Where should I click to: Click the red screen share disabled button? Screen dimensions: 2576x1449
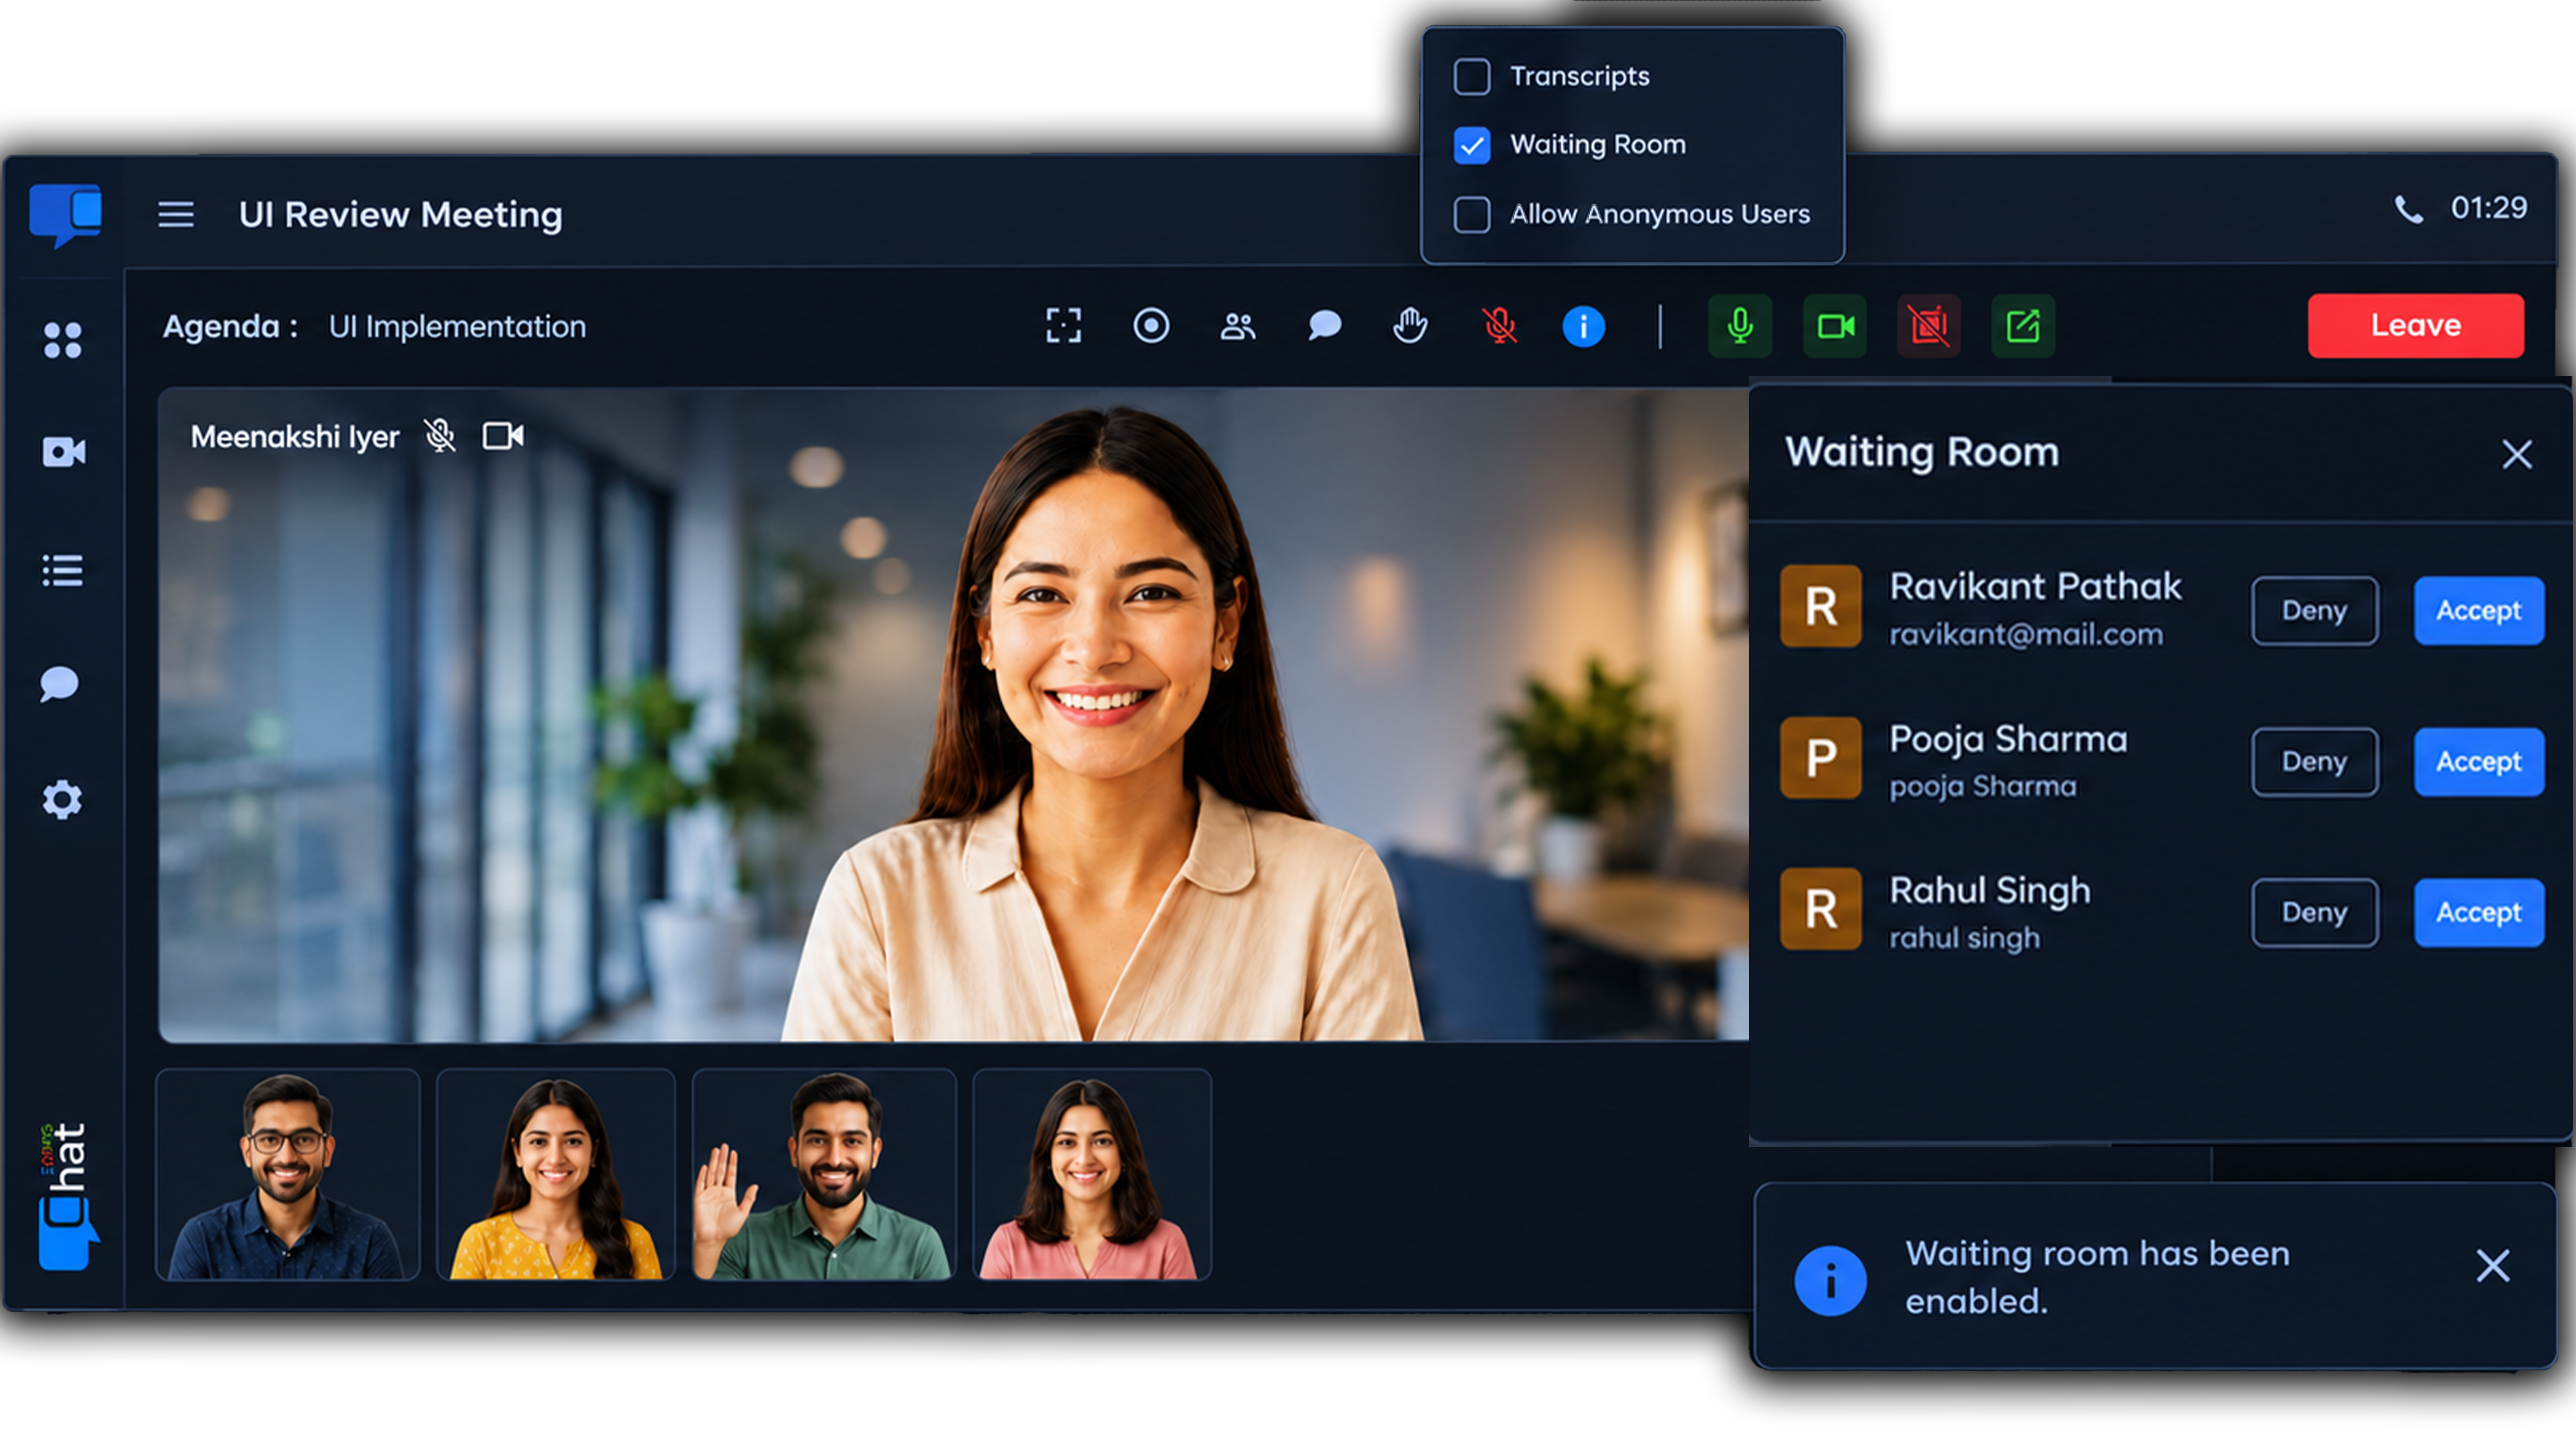[x=1929, y=326]
